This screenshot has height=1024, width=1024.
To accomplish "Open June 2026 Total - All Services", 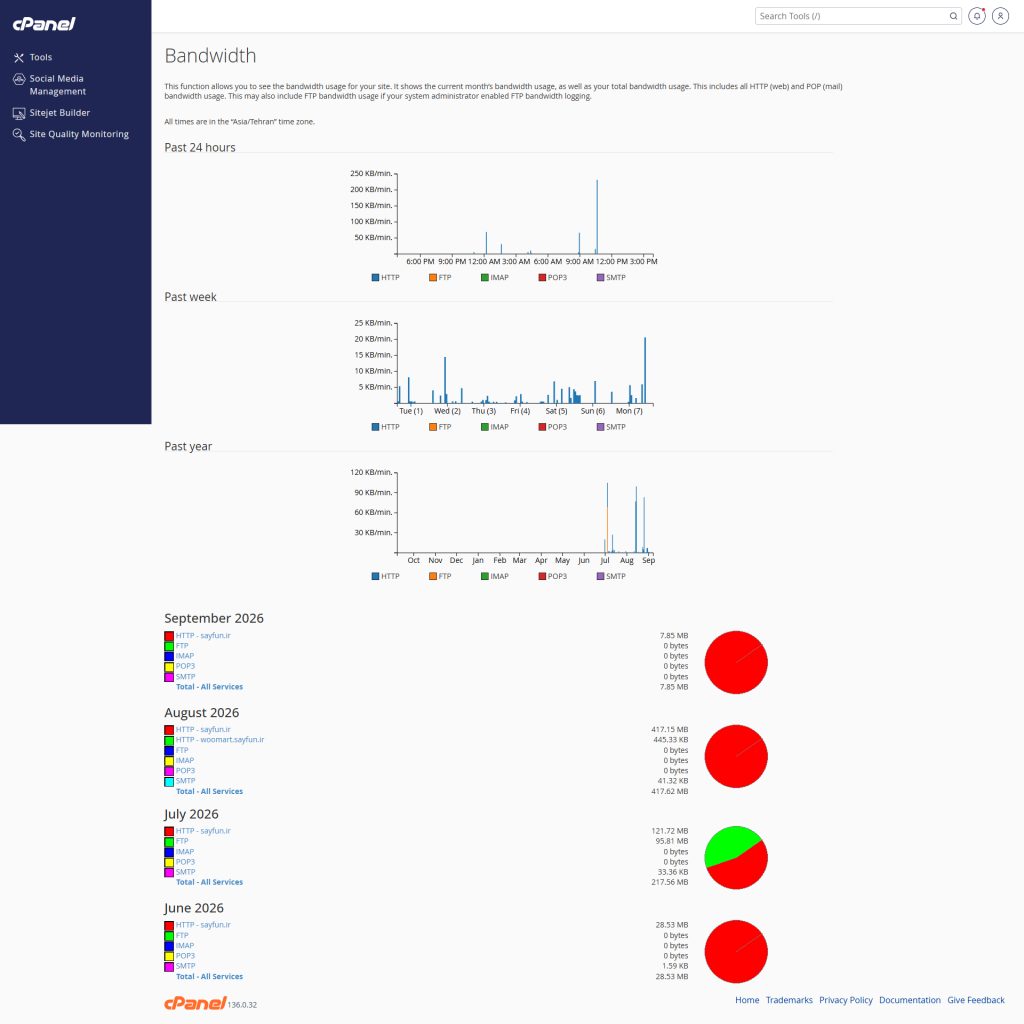I will [209, 977].
